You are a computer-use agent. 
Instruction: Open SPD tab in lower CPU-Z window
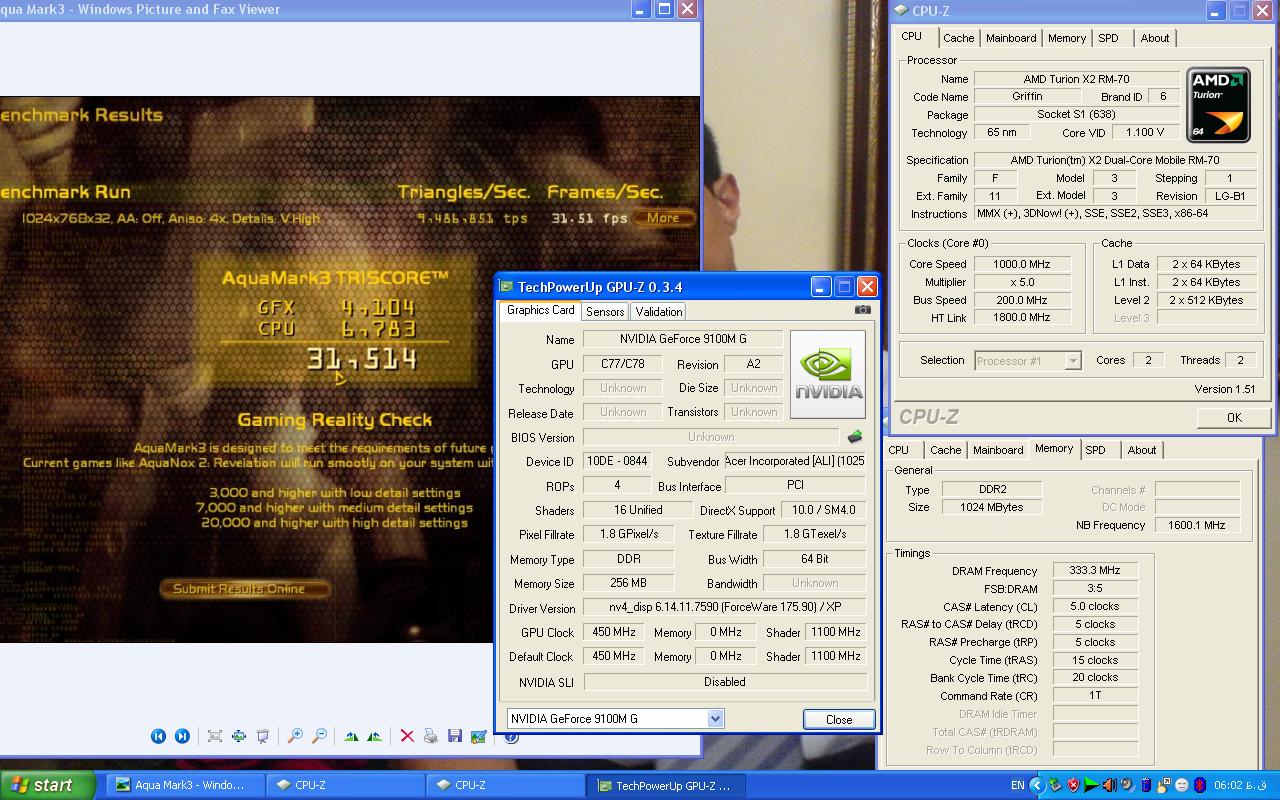coord(1095,450)
